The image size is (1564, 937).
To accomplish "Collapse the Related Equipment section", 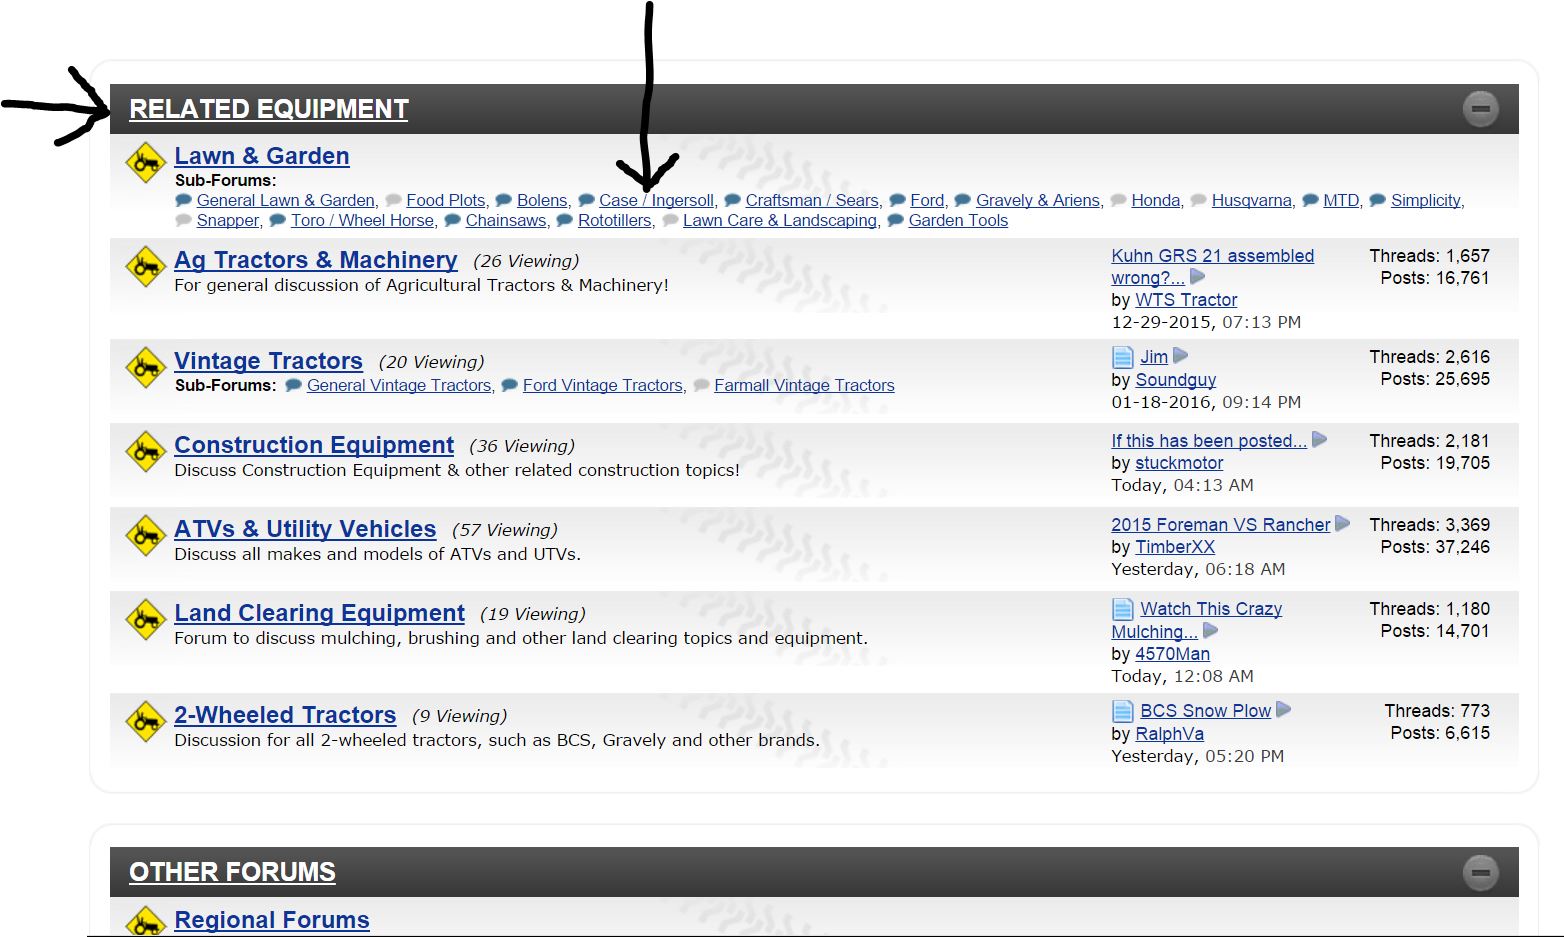I will (1480, 108).
